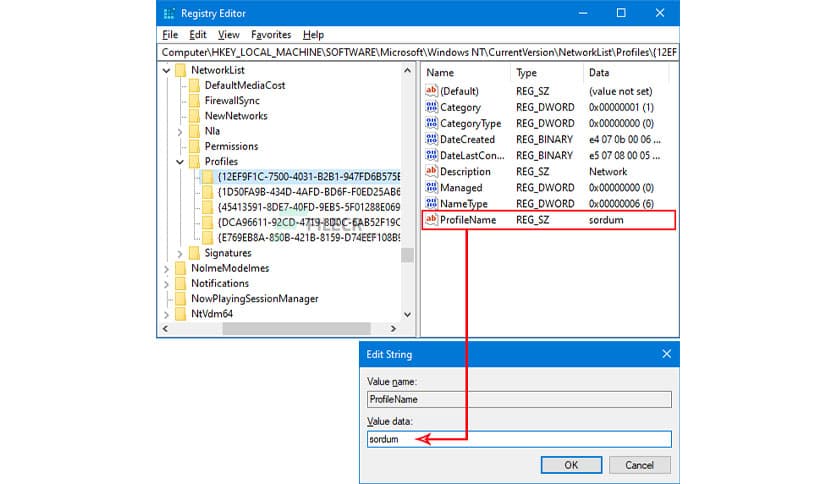Expand the NolmeModelmes tree node
The image size is (836, 484).
coord(166,269)
